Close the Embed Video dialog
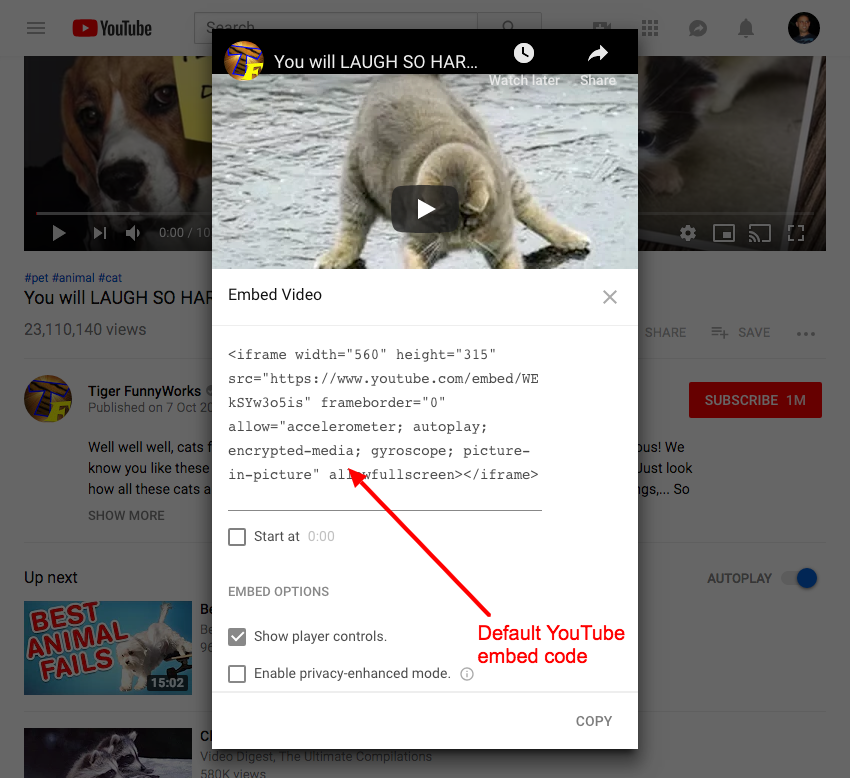850x778 pixels. coord(610,297)
